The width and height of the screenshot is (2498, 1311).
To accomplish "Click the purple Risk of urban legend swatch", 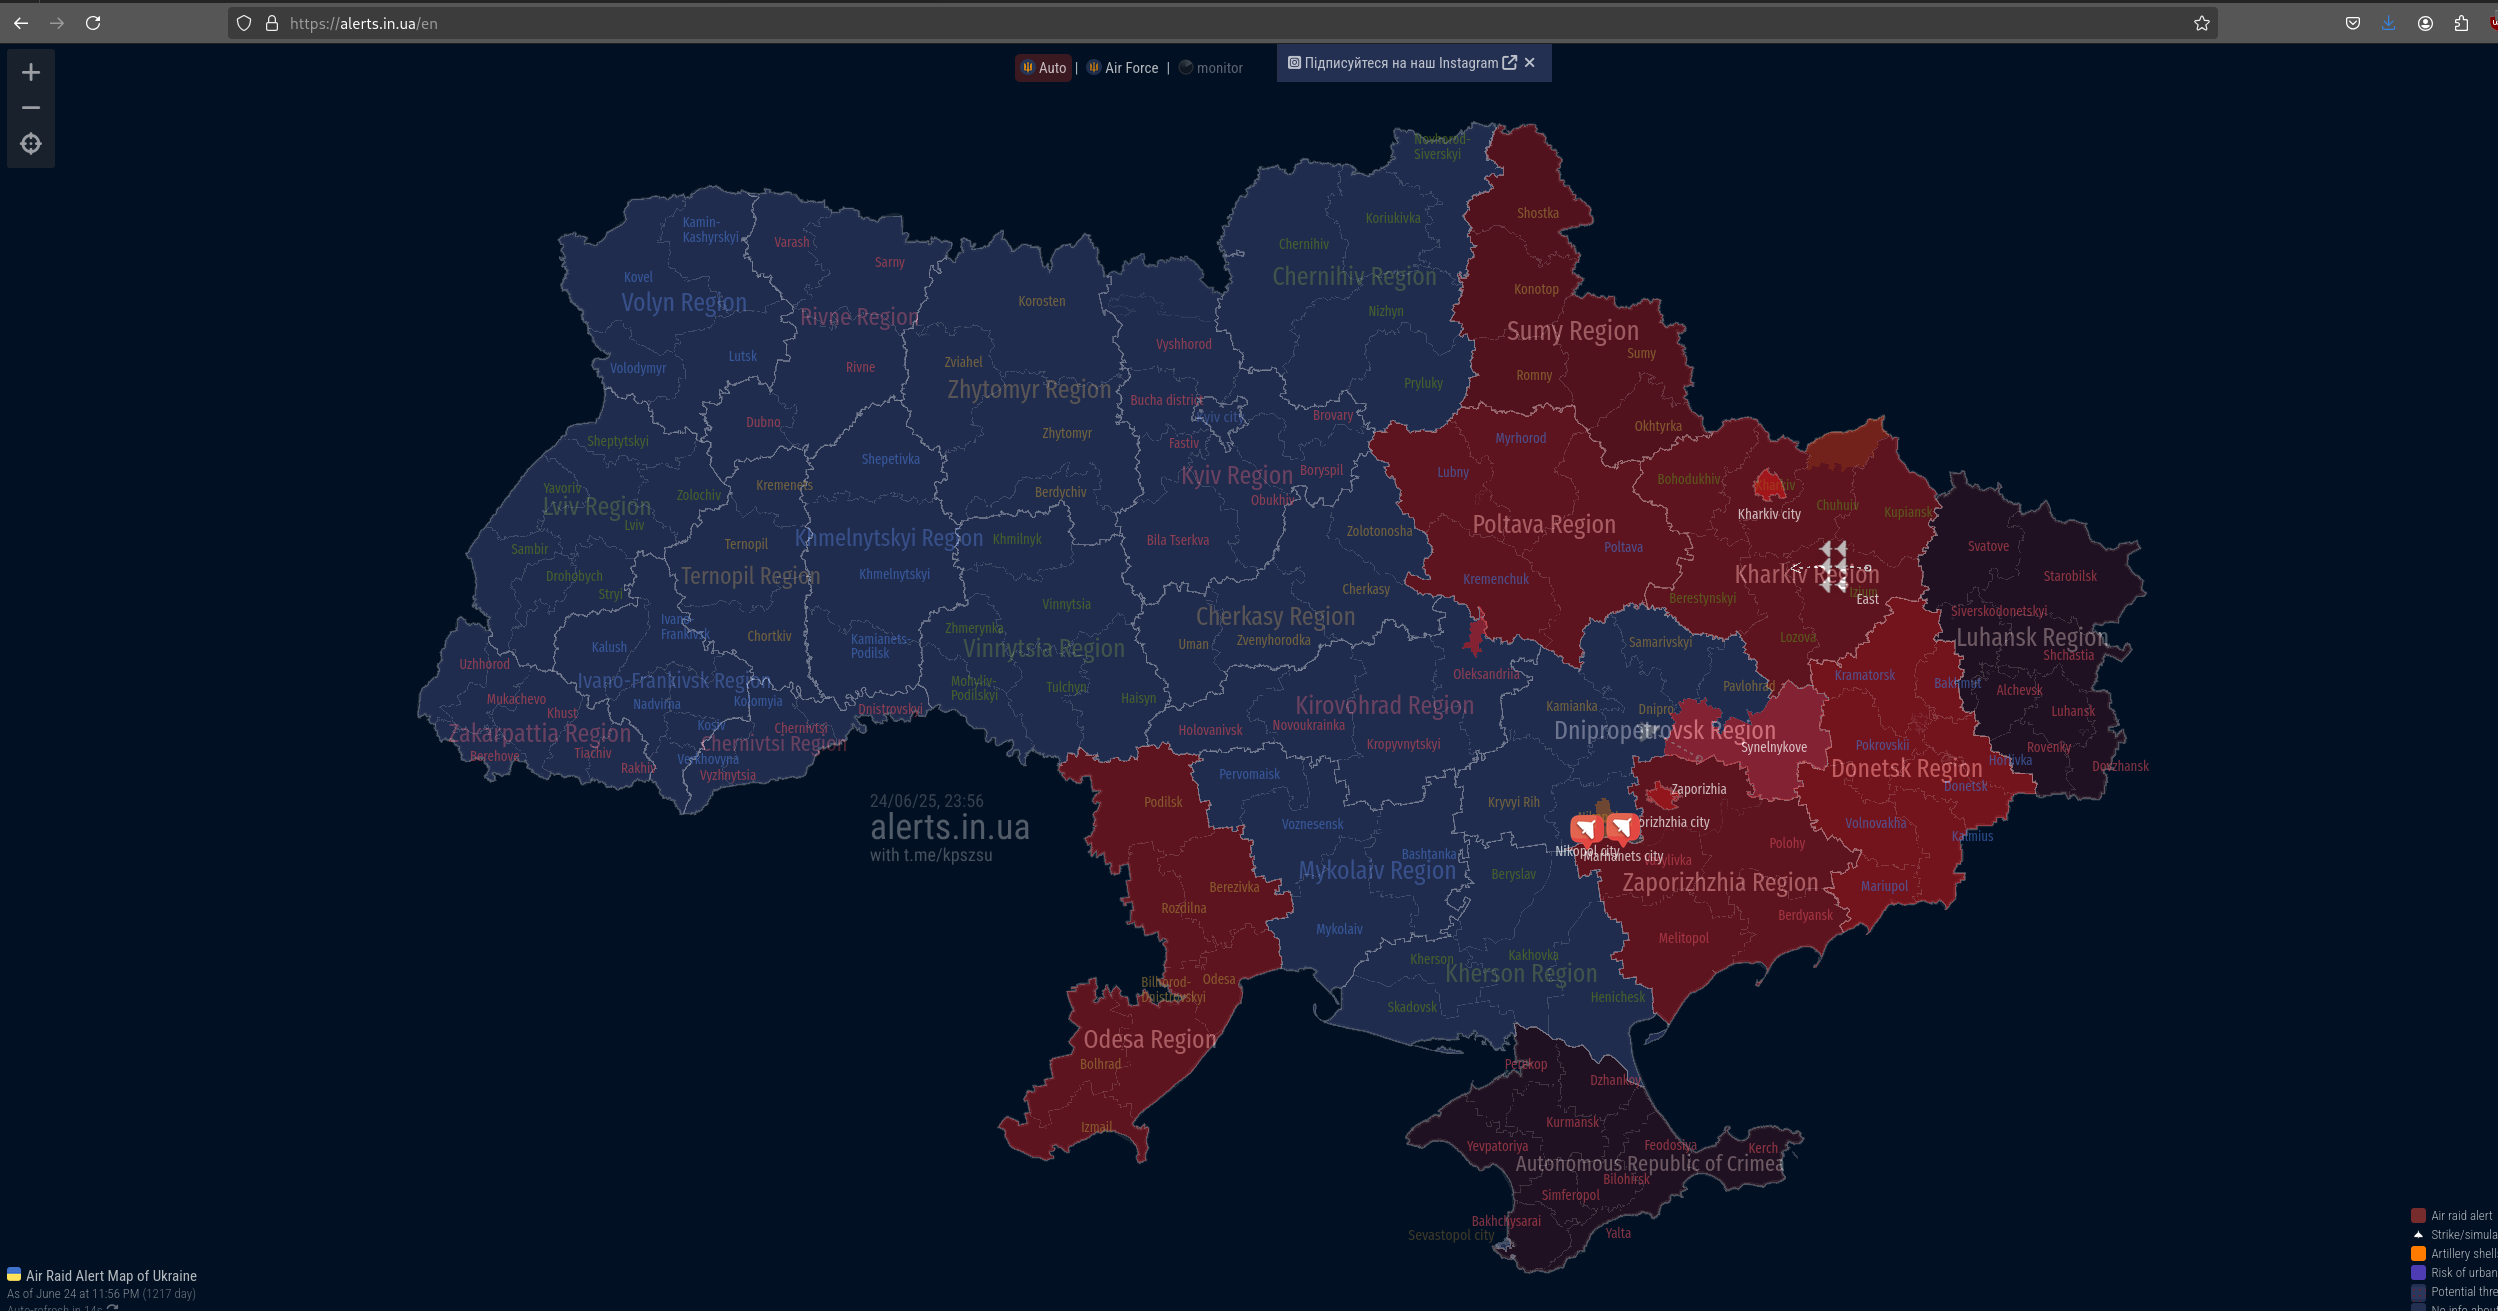I will click(x=2418, y=1272).
